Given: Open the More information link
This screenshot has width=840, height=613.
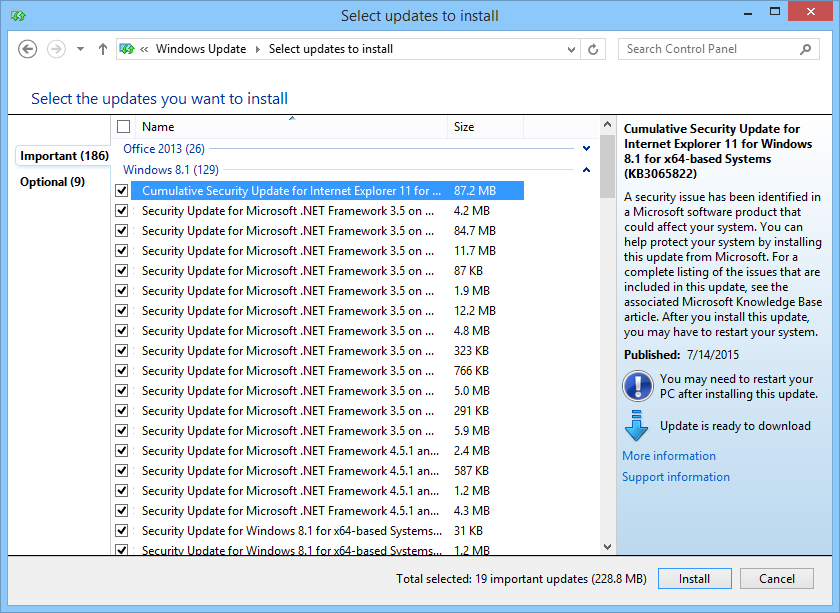Looking at the screenshot, I should [x=669, y=455].
